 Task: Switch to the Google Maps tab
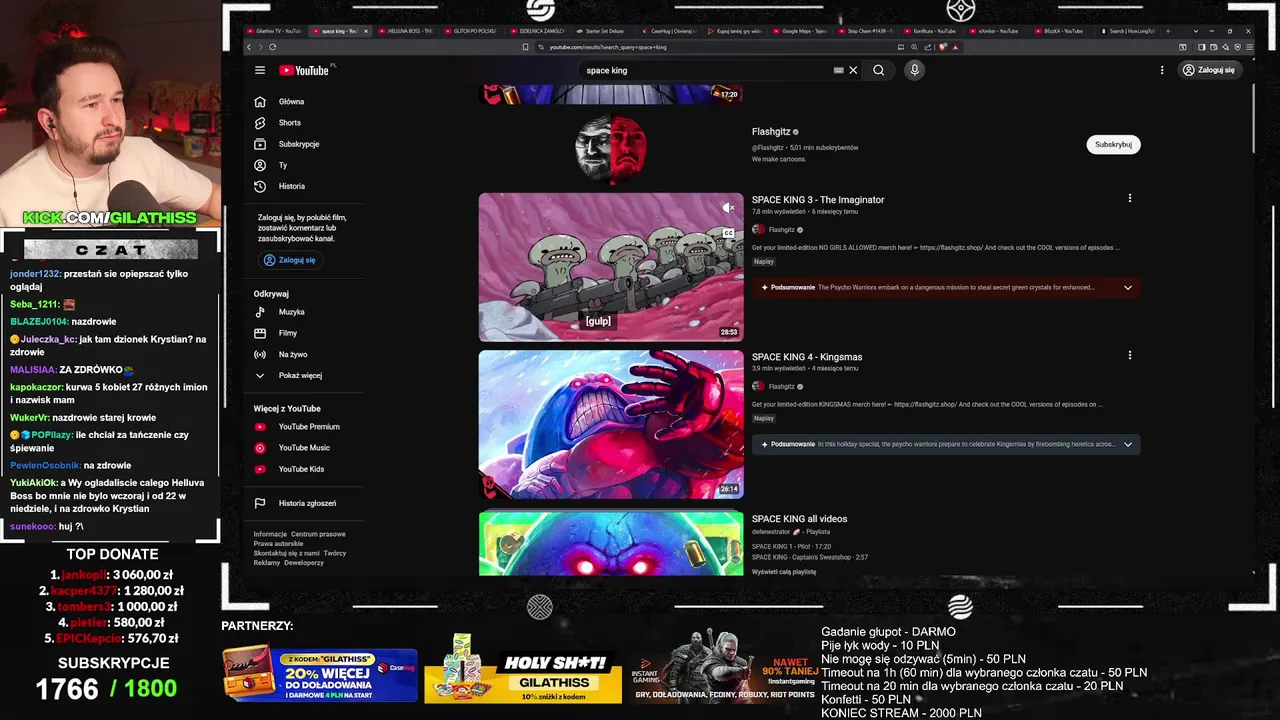[802, 31]
